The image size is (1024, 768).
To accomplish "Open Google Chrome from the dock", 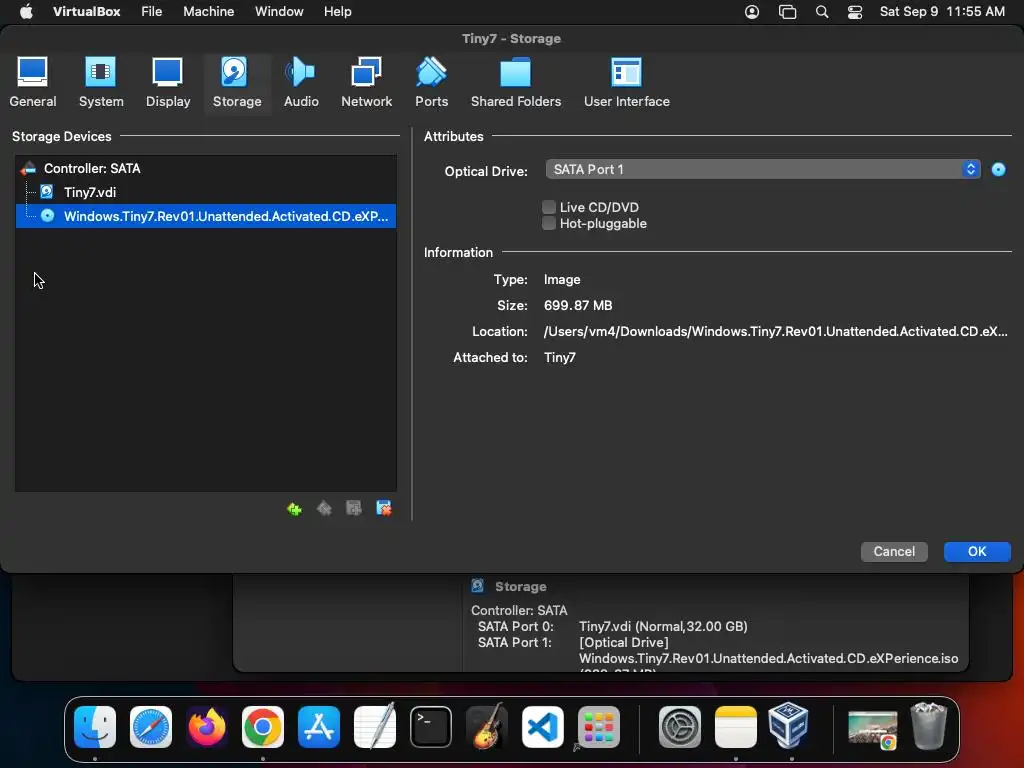I will [263, 727].
